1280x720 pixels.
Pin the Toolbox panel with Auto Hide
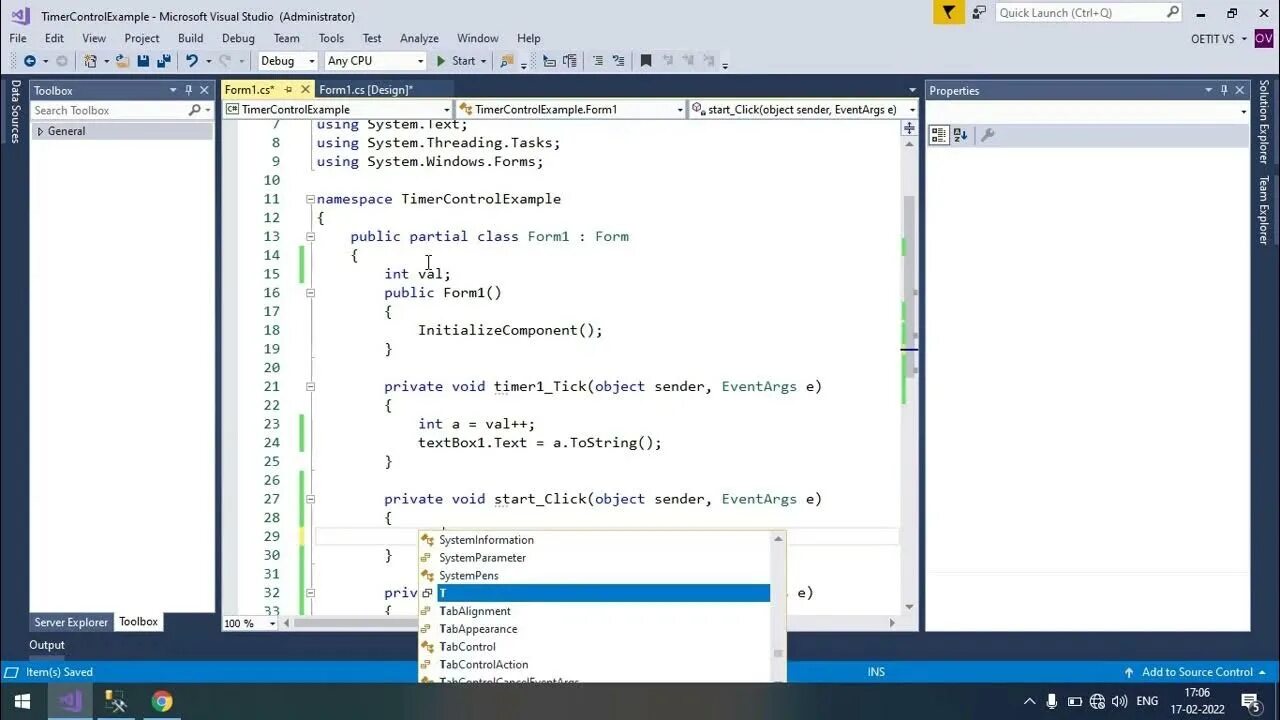(189, 90)
